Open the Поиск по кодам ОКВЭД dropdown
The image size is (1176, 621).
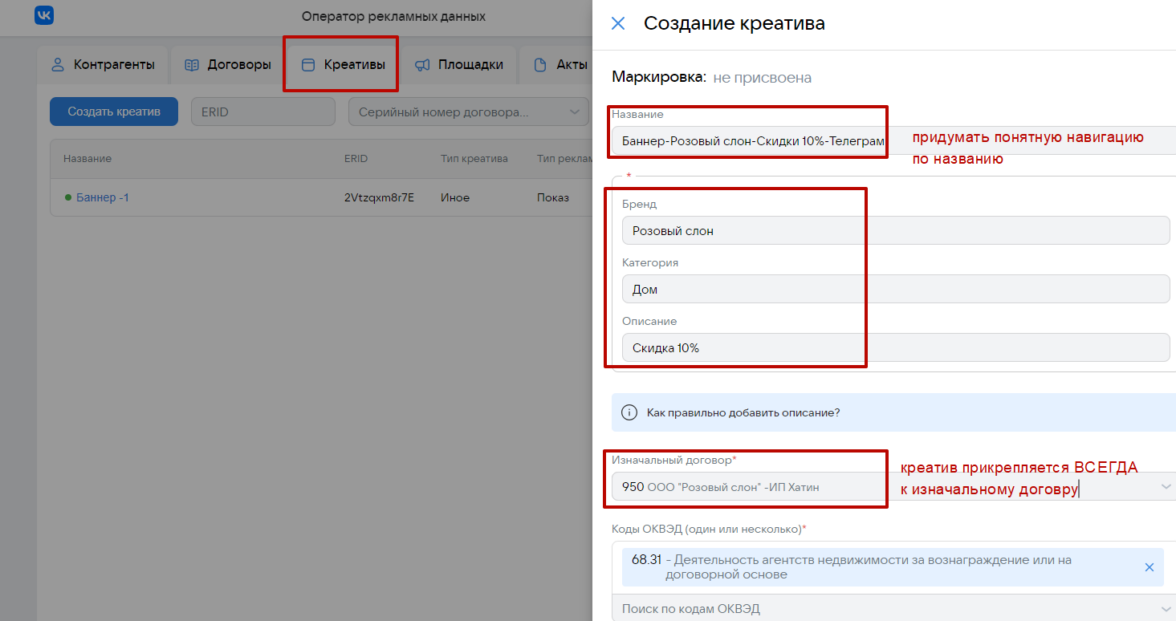click(893, 608)
